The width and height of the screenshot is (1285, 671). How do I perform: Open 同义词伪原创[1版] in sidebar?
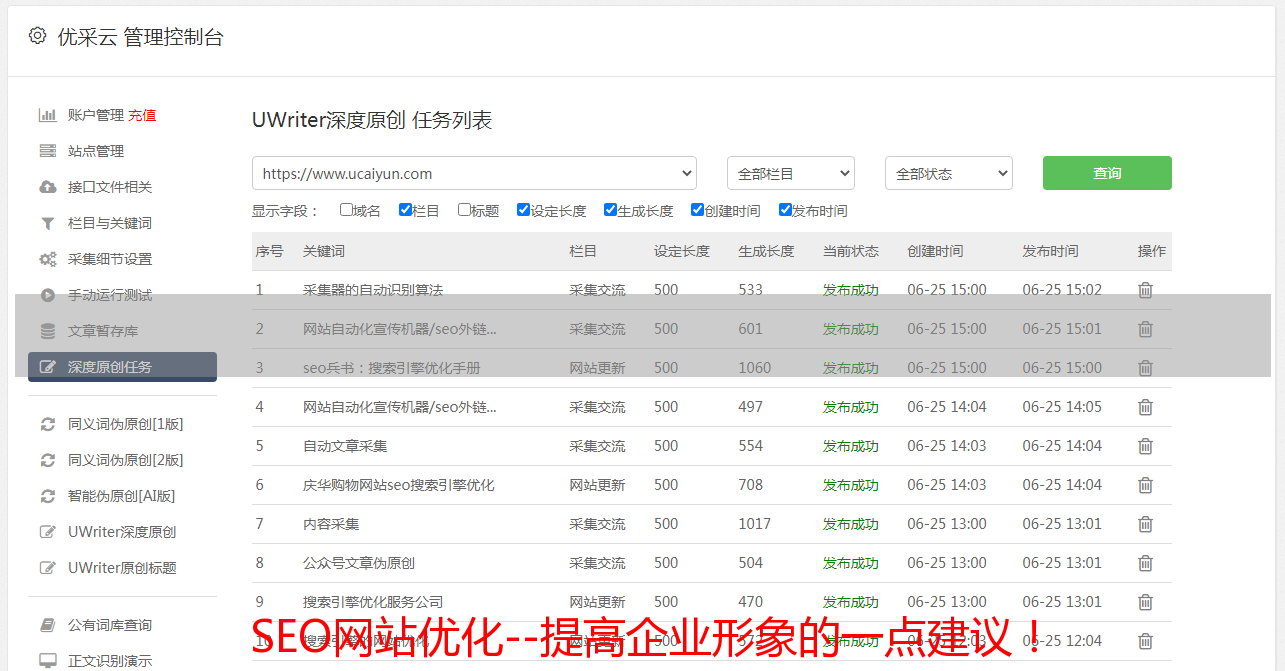125,424
